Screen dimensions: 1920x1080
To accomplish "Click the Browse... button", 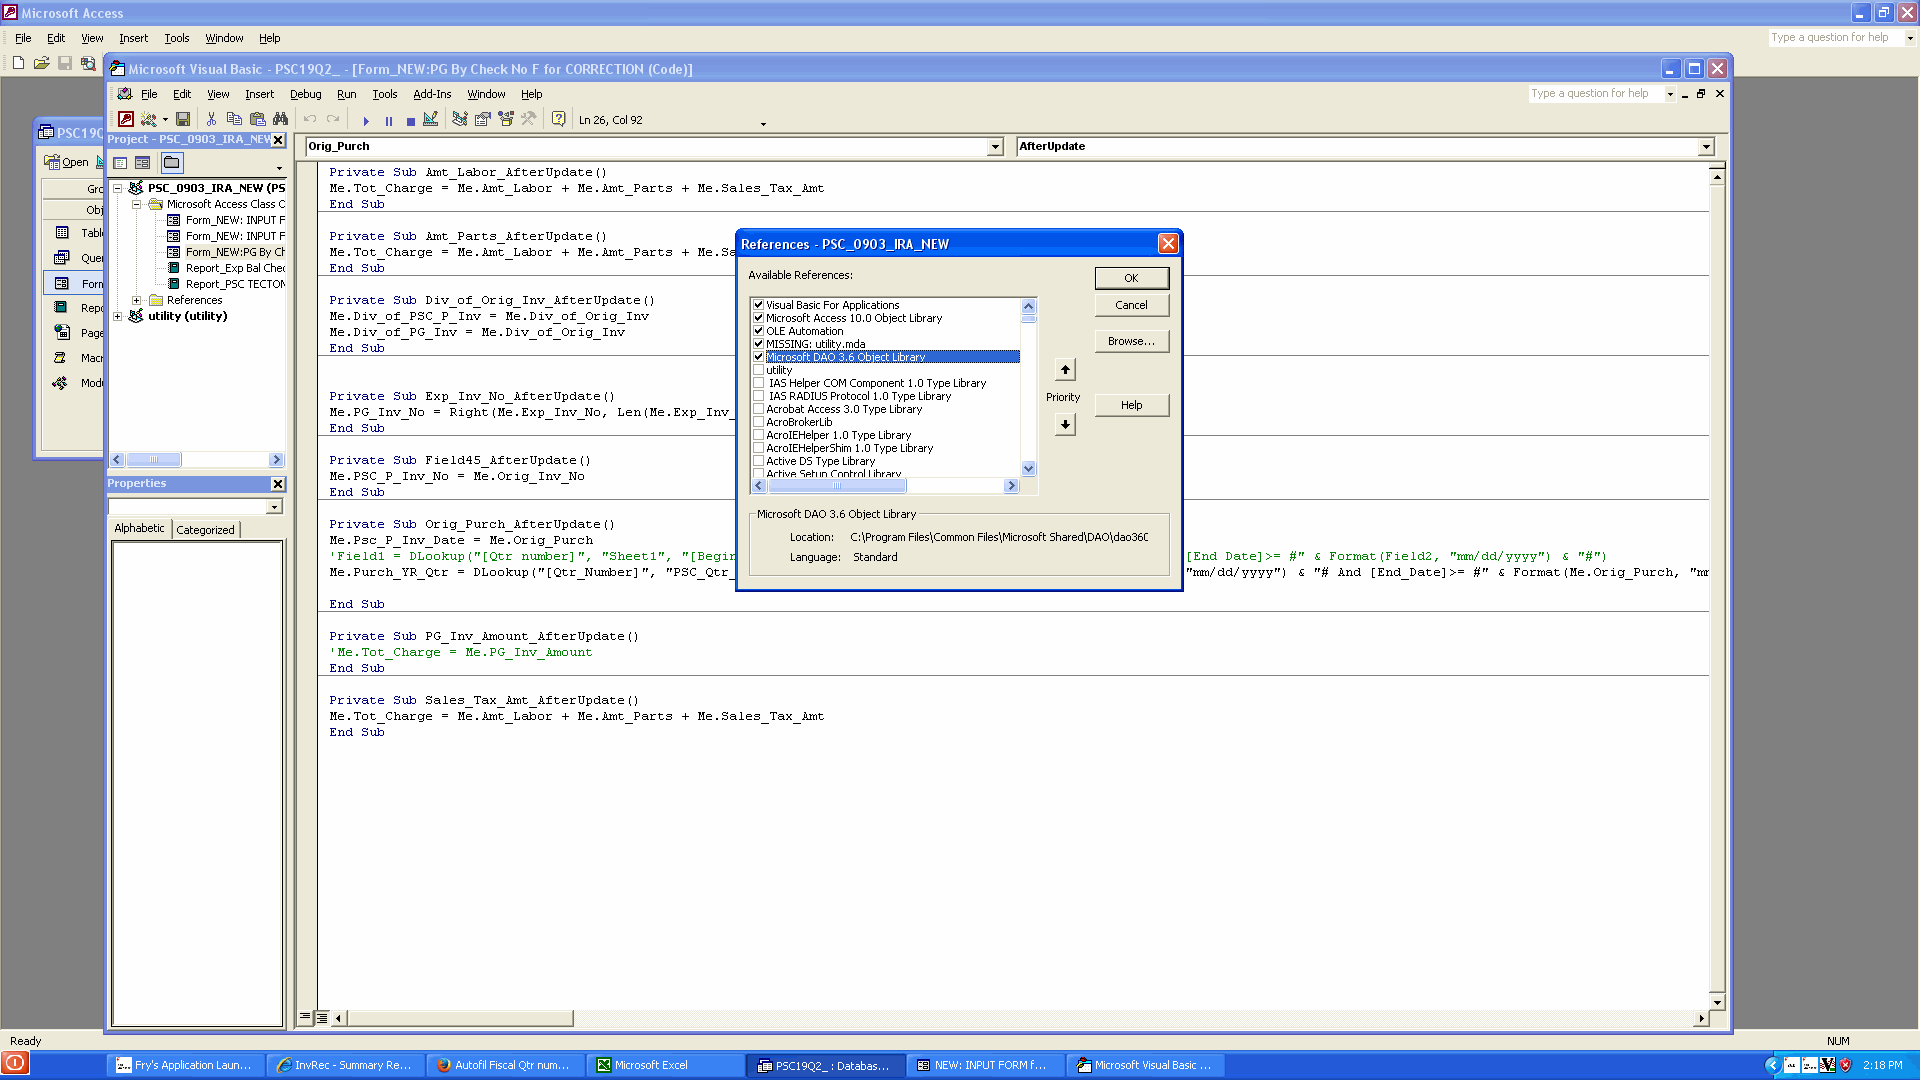I will coord(1131,341).
